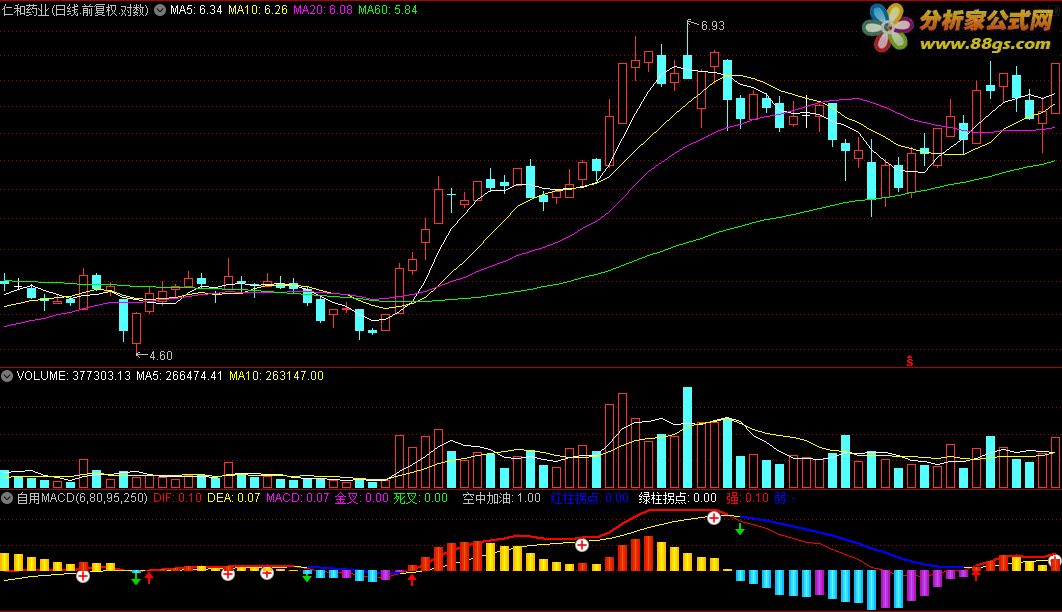Click the DIF: 0.10 readout
The image size is (1062, 612).
[x=177, y=498]
